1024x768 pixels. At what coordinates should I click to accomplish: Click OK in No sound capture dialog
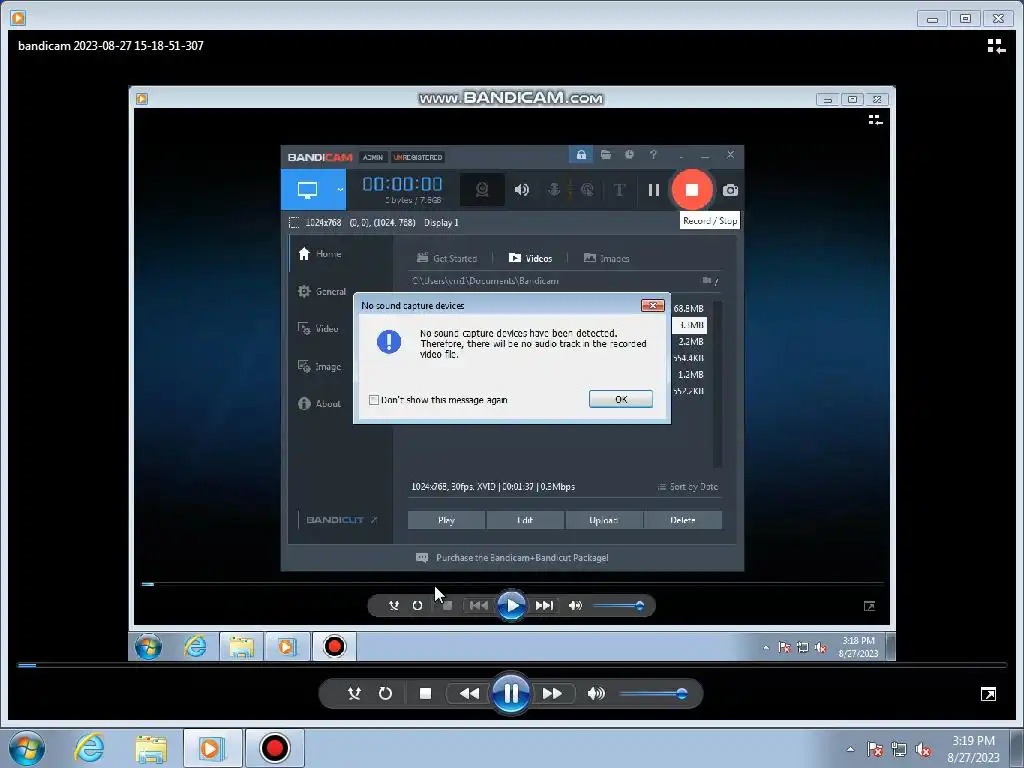tap(620, 399)
